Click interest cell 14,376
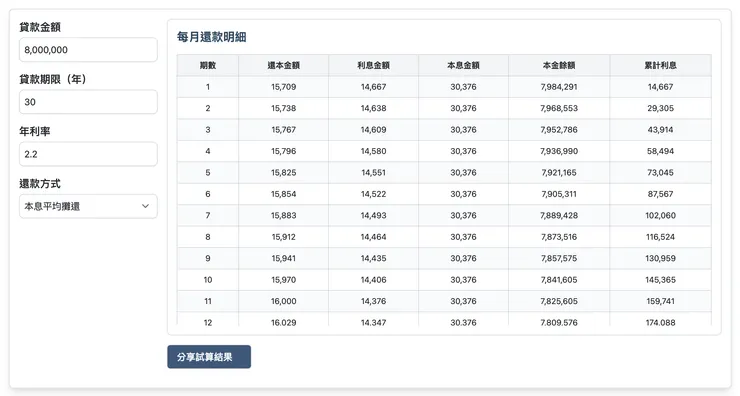Image resolution: width=740 pixels, height=396 pixels. point(373,301)
